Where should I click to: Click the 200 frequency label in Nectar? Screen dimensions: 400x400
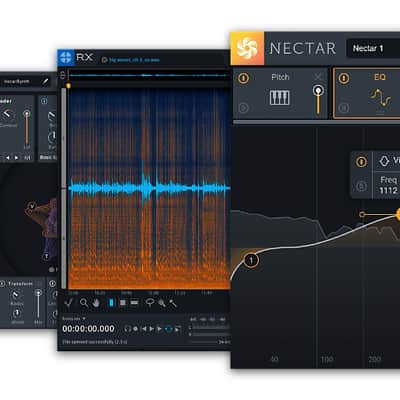[x=375, y=359]
